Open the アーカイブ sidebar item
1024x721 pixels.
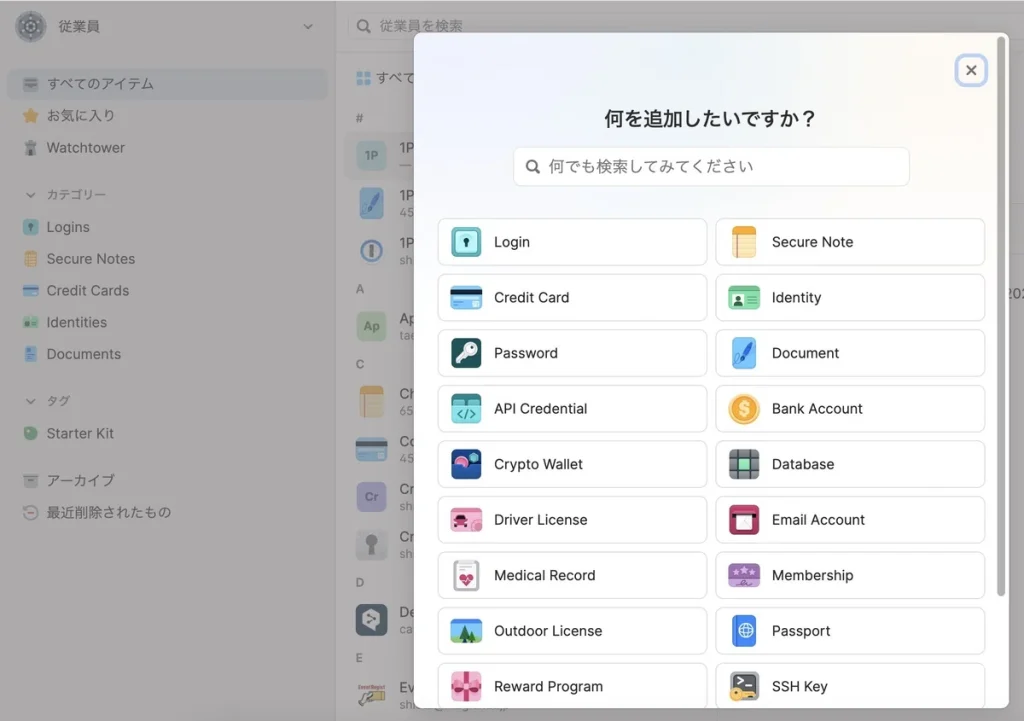pyautogui.click(x=80, y=481)
